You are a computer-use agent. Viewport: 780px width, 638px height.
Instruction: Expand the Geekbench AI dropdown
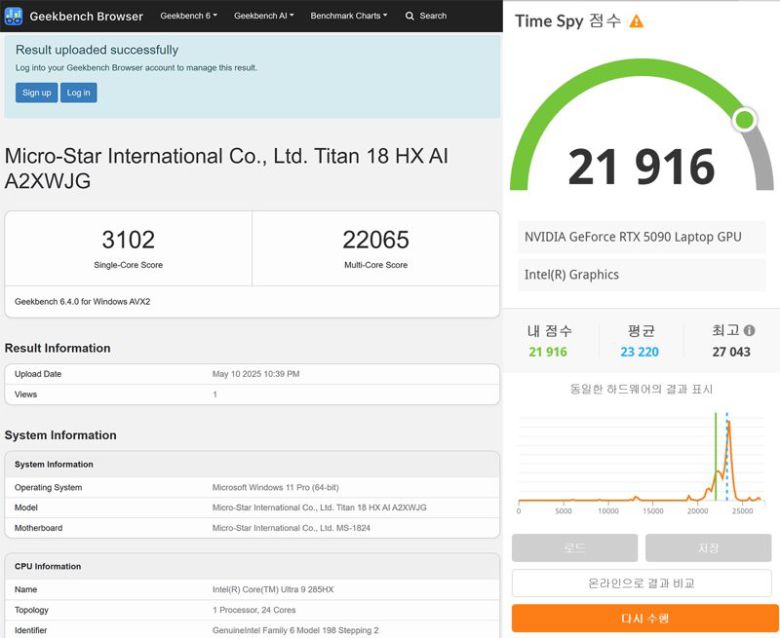click(263, 16)
